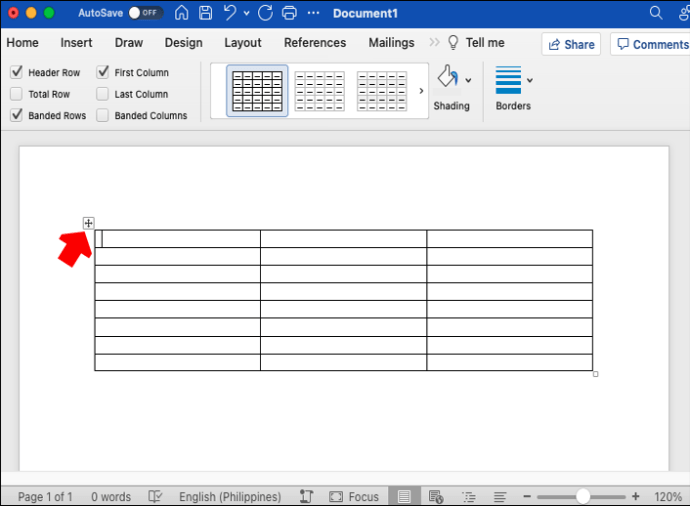
Task: Open the Insert tab
Action: click(76, 43)
